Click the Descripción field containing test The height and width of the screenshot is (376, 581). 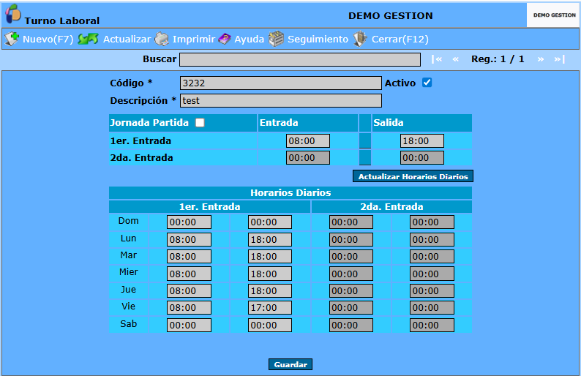tap(280, 101)
